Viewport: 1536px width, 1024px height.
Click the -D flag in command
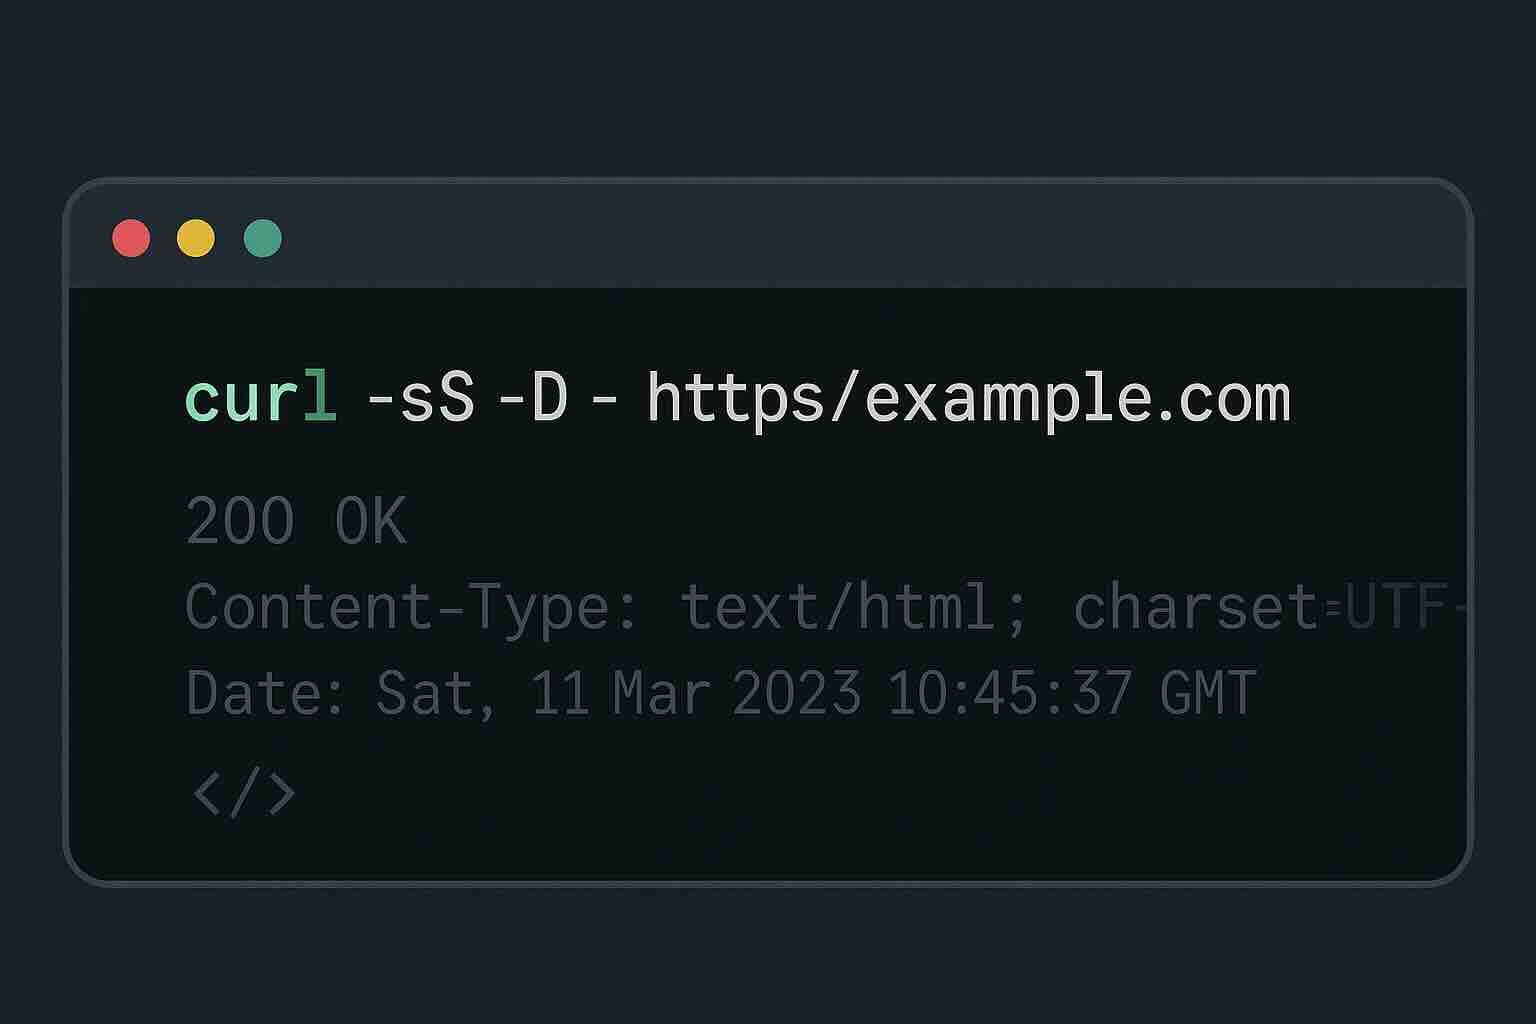pos(533,398)
